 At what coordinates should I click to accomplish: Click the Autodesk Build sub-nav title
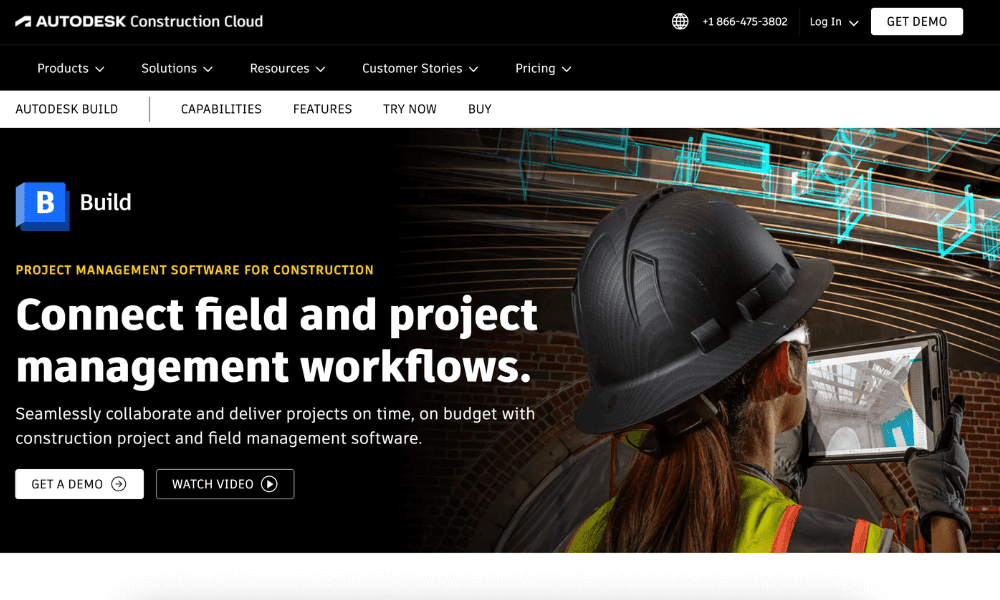click(x=67, y=109)
